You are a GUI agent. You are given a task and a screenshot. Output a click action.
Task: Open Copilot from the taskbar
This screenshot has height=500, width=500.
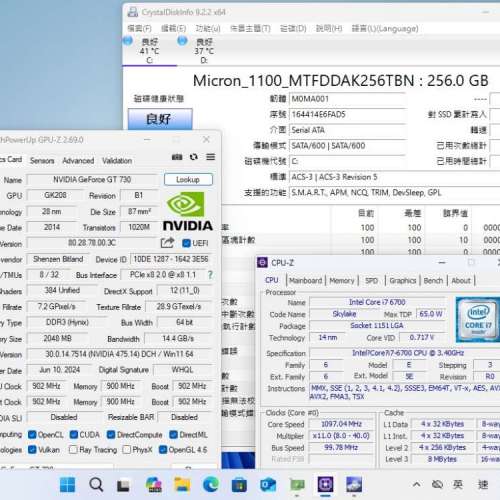click(x=154, y=485)
